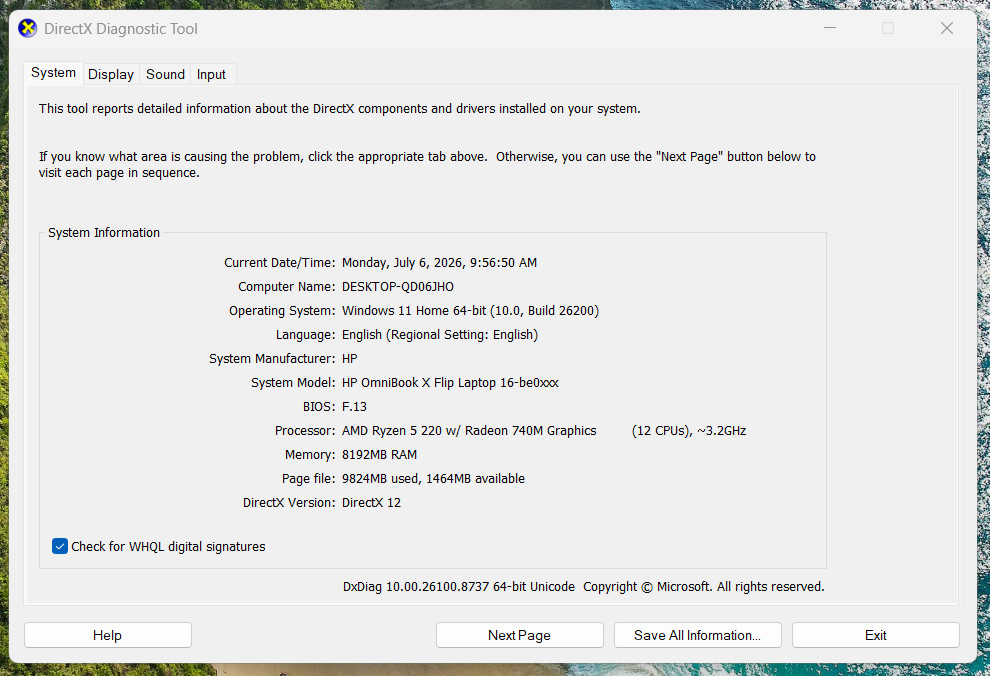This screenshot has width=990, height=676.
Task: Click the 8192MB RAM memory value
Action: click(x=379, y=454)
